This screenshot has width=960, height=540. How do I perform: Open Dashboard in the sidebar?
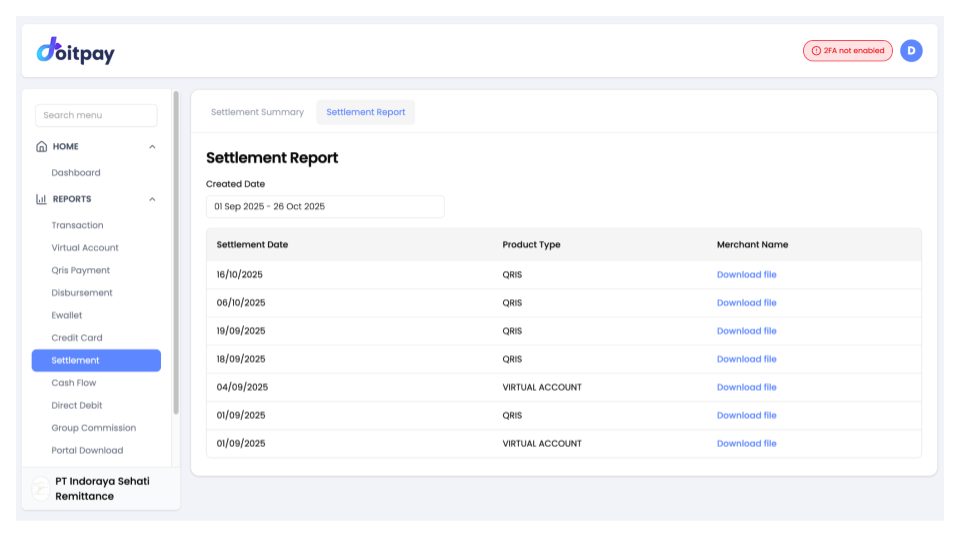click(x=76, y=173)
